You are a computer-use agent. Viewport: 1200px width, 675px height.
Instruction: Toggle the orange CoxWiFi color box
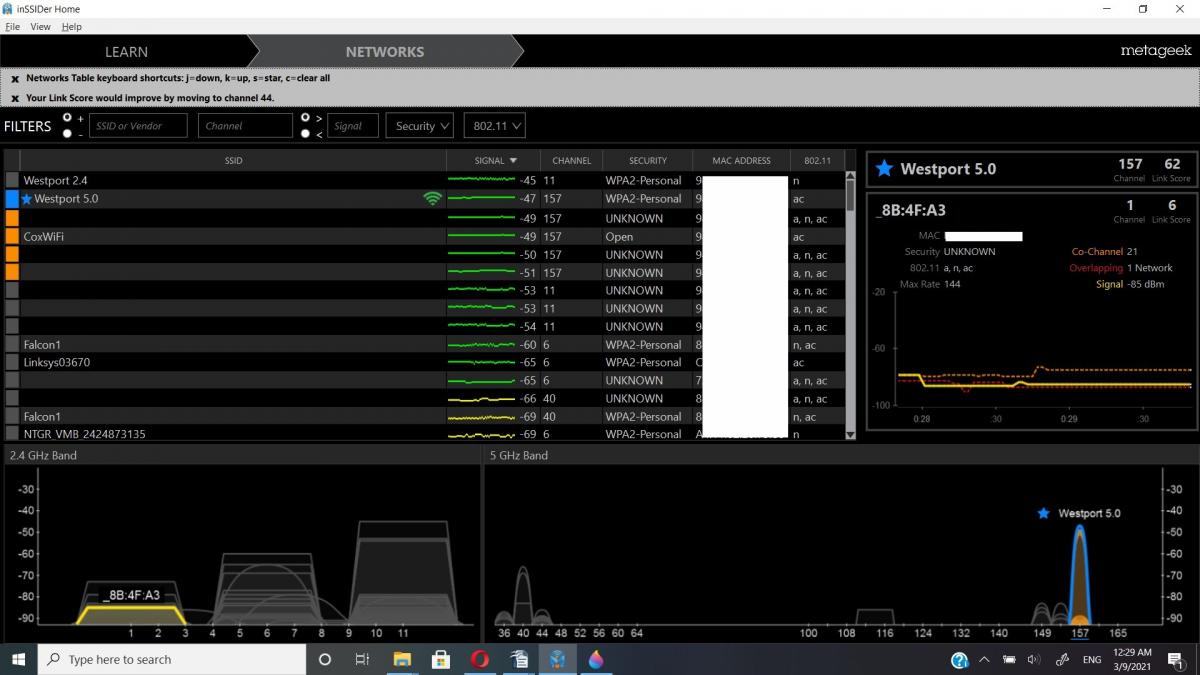(x=12, y=237)
